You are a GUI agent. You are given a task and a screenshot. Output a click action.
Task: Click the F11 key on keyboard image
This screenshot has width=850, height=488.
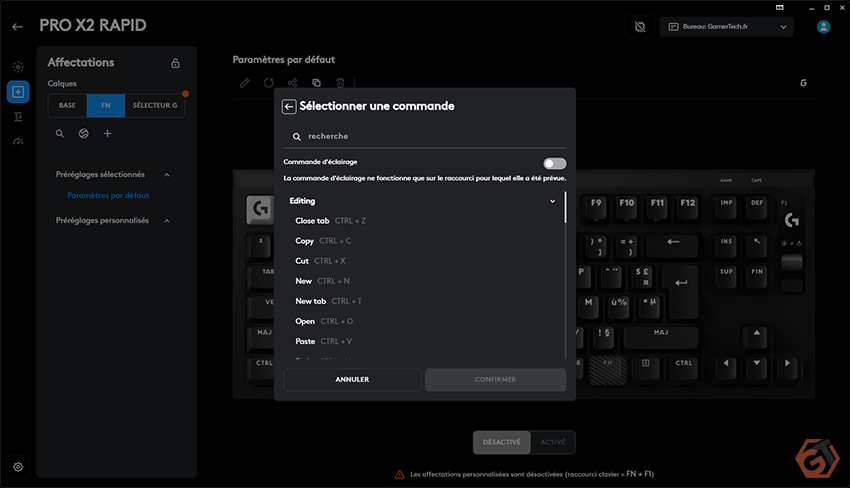point(657,207)
